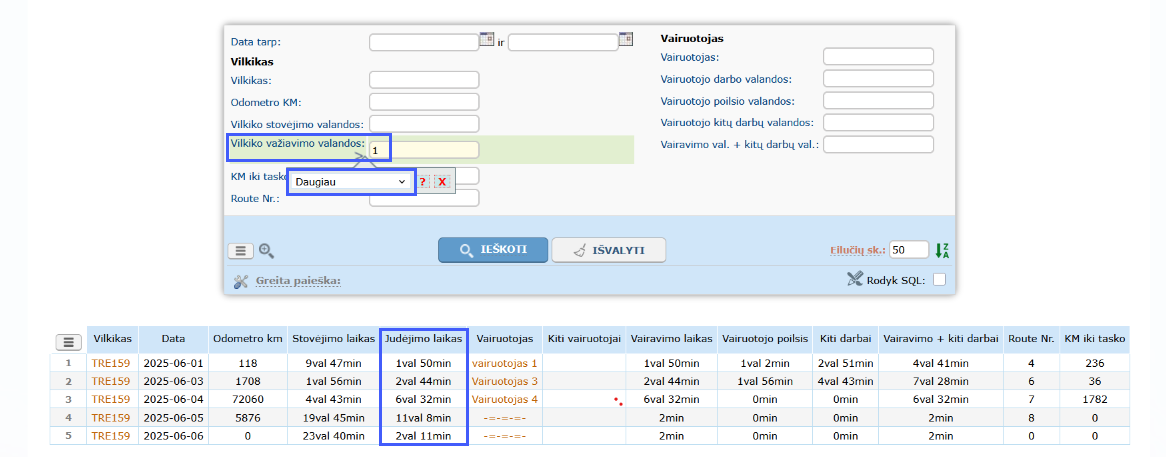Enable the Rodyk SQL checkbox
Screen dimensions: 1166x457
(x=940, y=279)
